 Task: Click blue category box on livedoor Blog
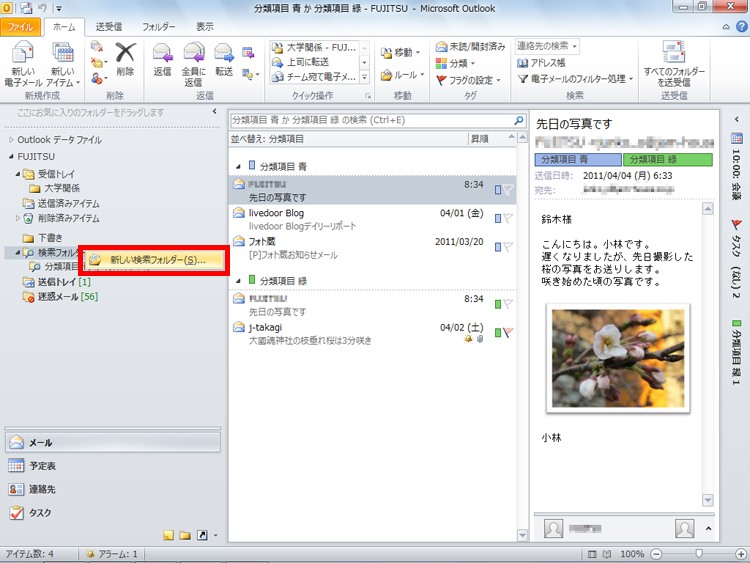498,218
